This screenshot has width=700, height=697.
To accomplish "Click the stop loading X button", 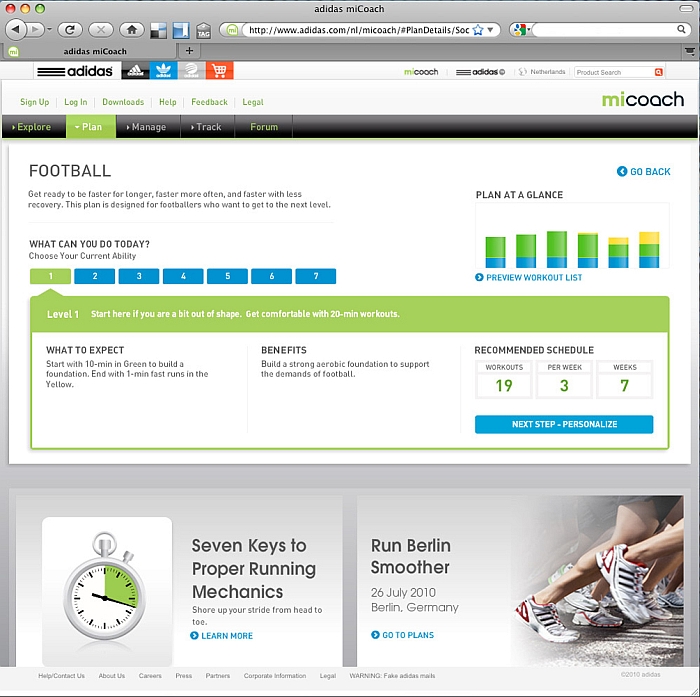I will [101, 30].
